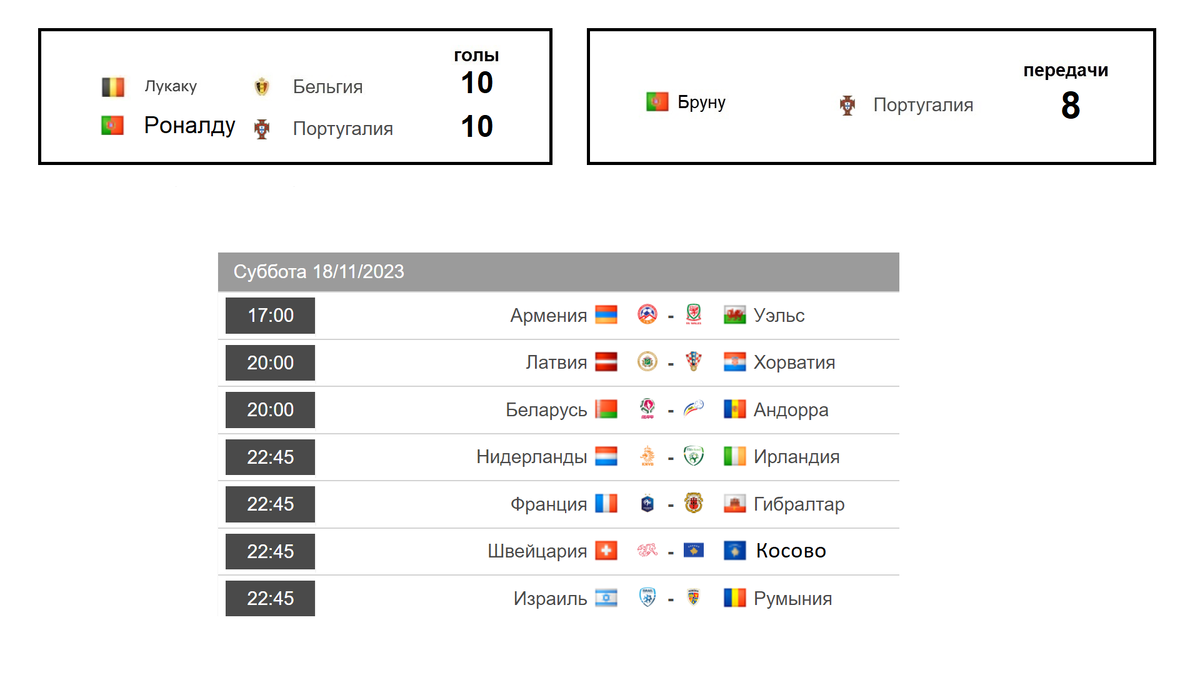
Task: Click the Andorra flag beside Андорра
Action: pos(735,409)
